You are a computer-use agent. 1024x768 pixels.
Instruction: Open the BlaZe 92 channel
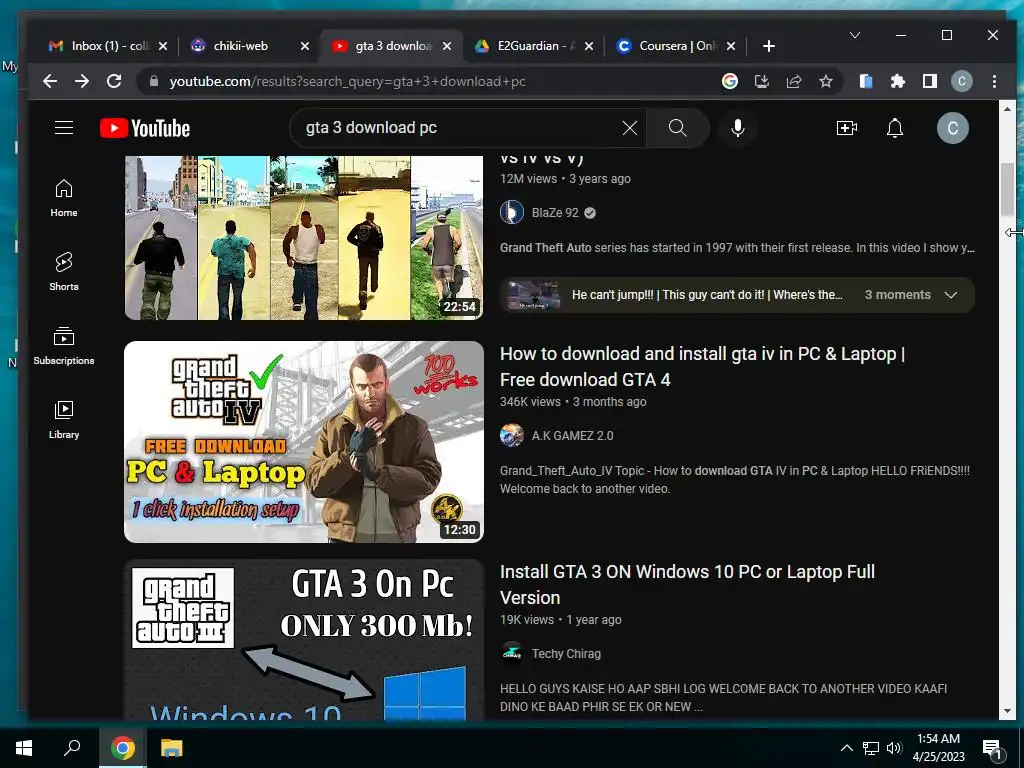(x=555, y=213)
